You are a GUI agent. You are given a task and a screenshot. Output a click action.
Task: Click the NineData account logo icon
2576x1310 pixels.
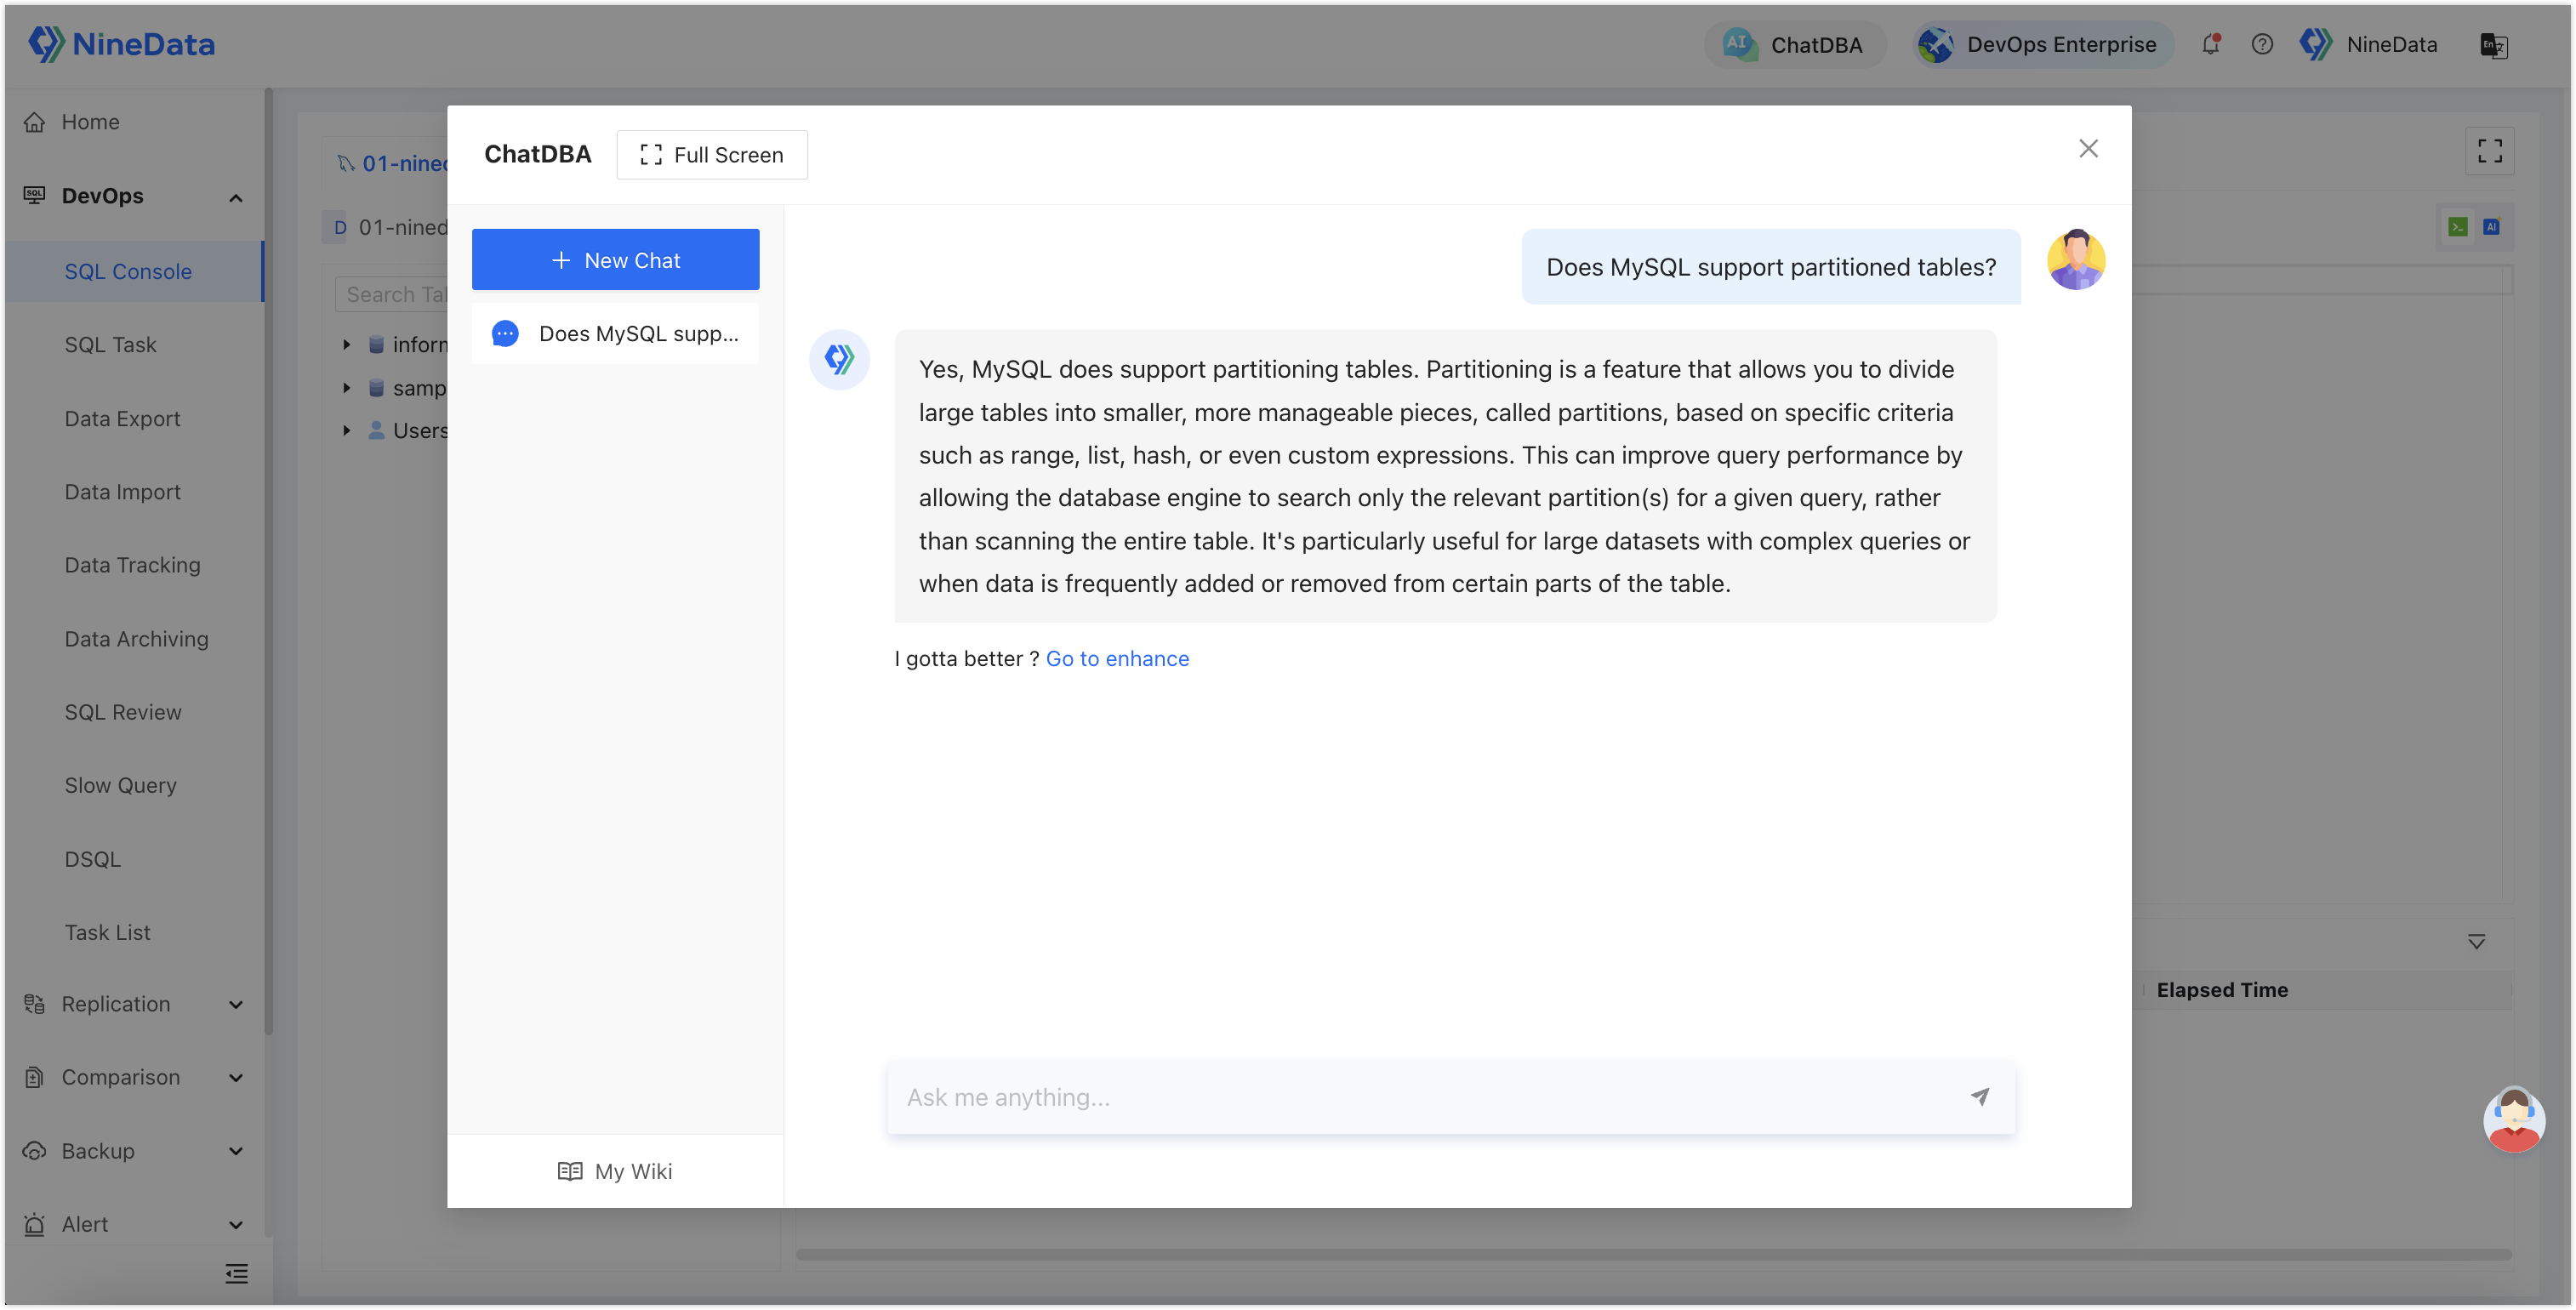[2316, 44]
